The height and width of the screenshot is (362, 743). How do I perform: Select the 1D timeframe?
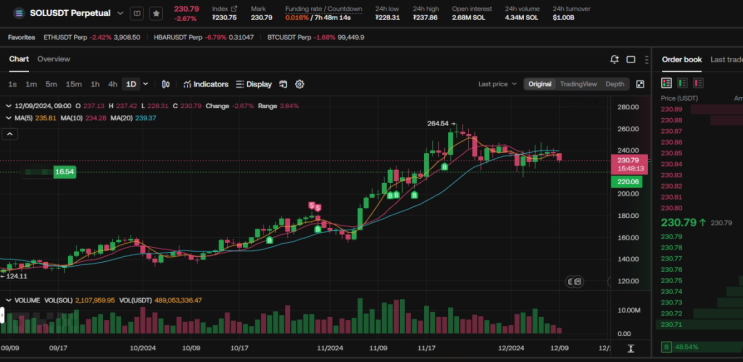tap(131, 84)
